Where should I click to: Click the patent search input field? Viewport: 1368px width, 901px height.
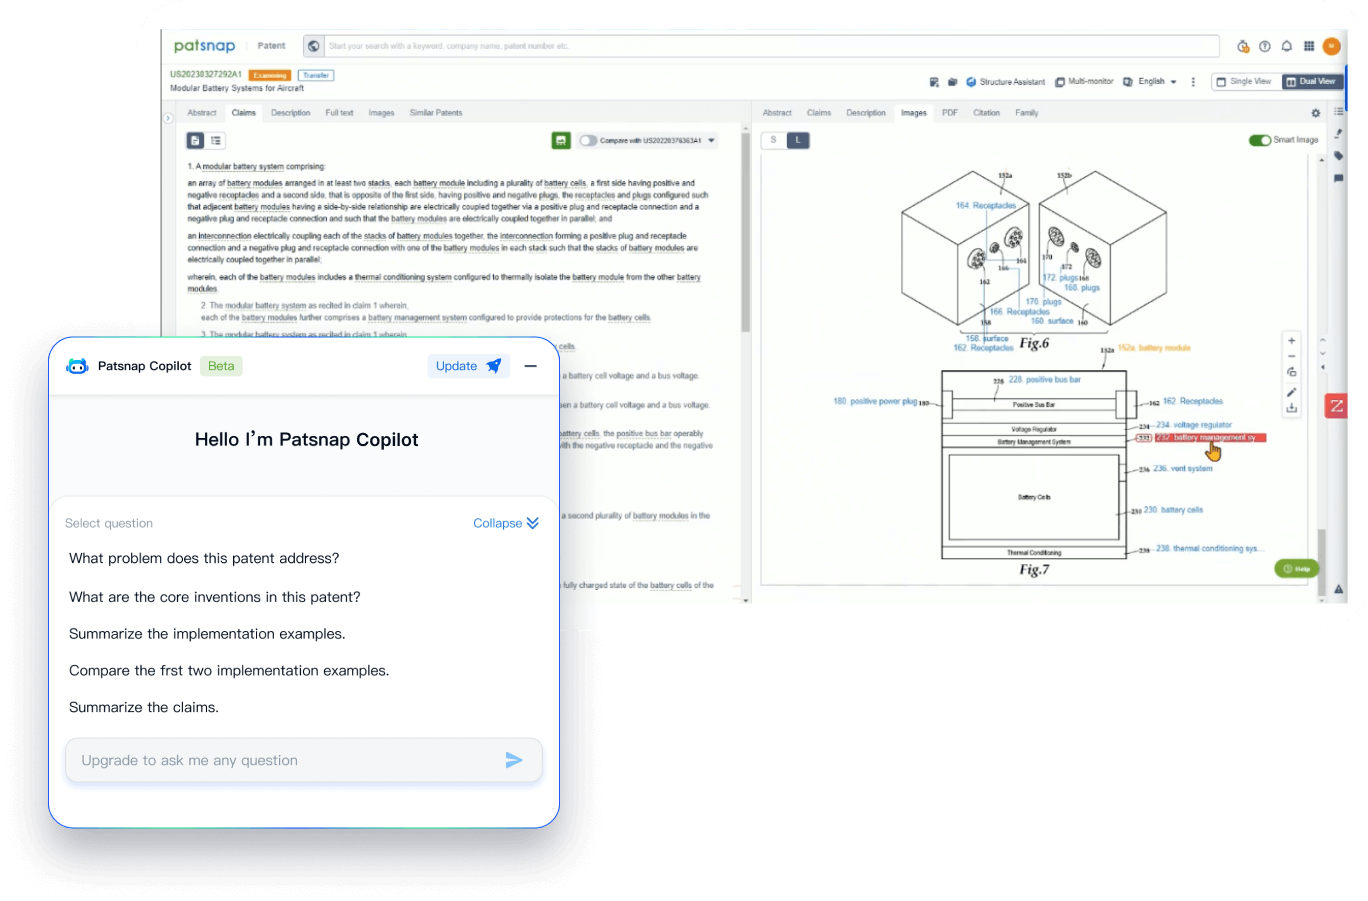(770, 46)
